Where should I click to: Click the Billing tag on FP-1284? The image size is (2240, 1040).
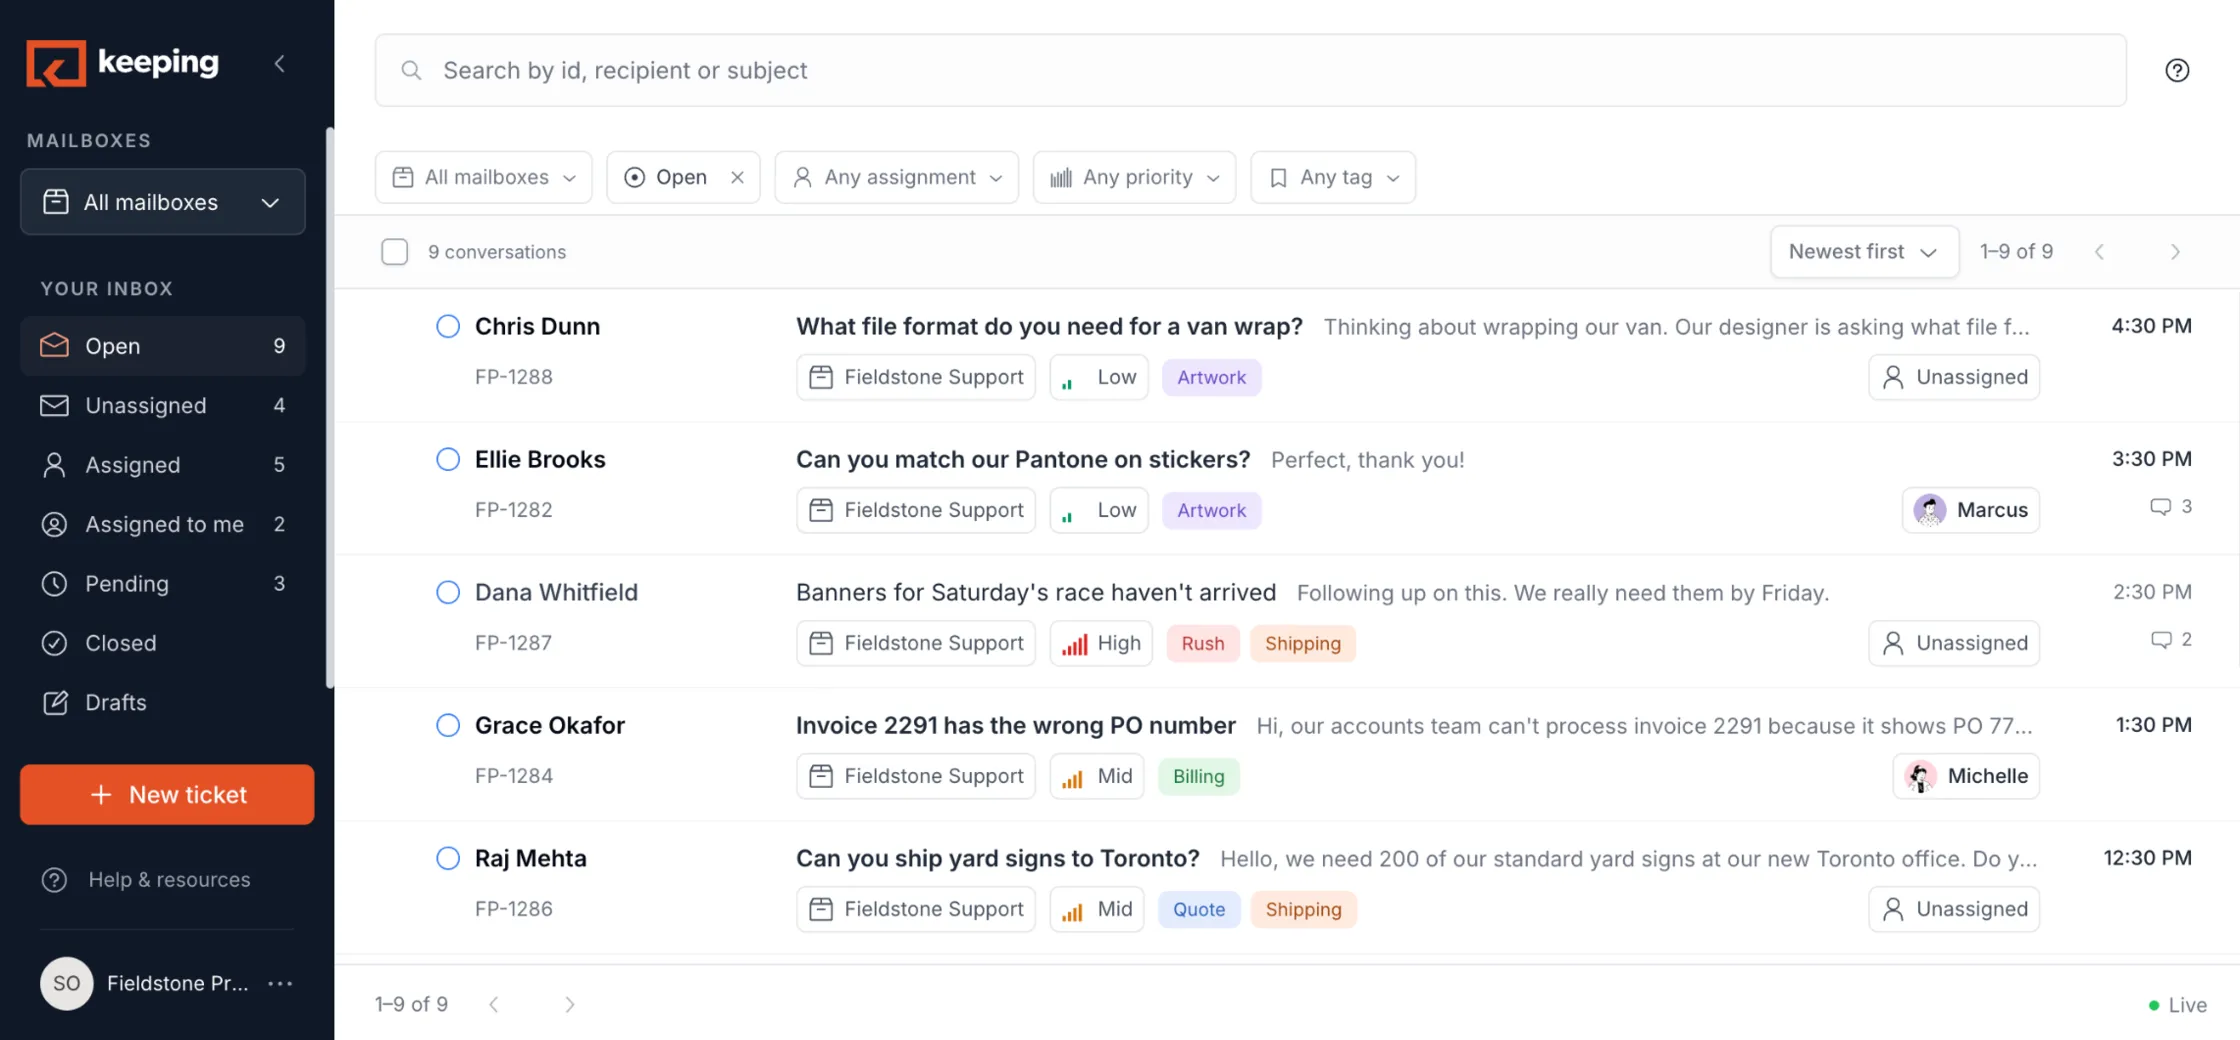1198,776
